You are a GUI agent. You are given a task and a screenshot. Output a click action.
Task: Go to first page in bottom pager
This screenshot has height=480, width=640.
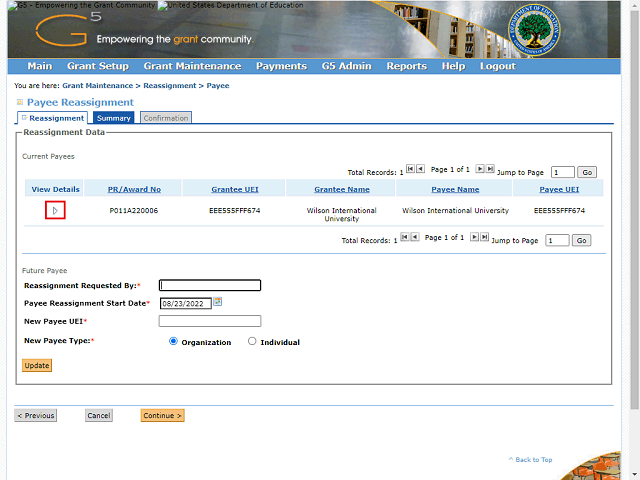tap(404, 237)
